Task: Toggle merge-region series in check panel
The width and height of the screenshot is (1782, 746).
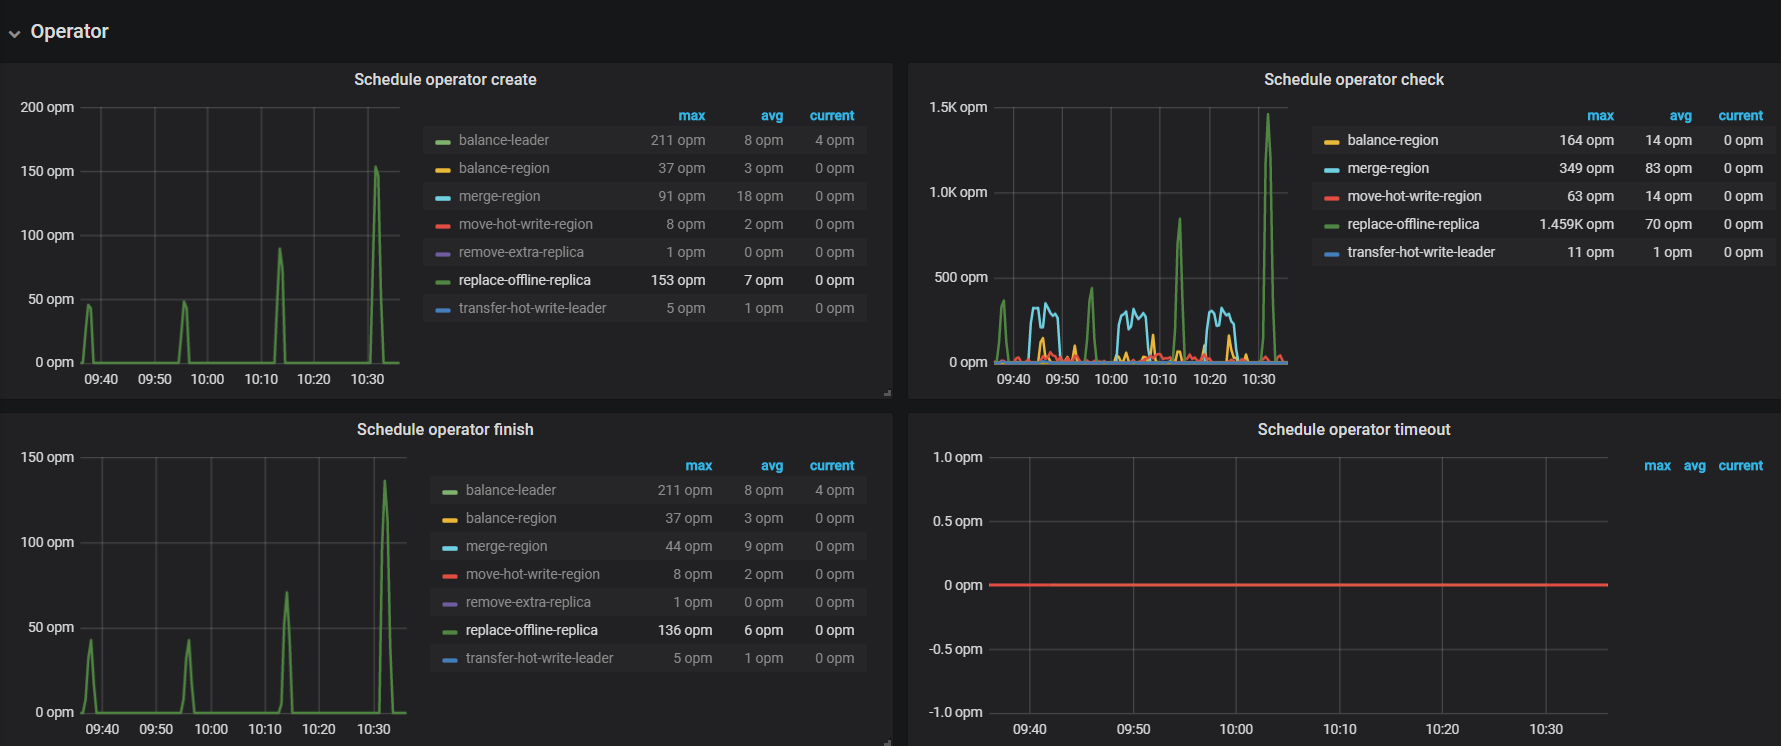Action: click(1388, 168)
